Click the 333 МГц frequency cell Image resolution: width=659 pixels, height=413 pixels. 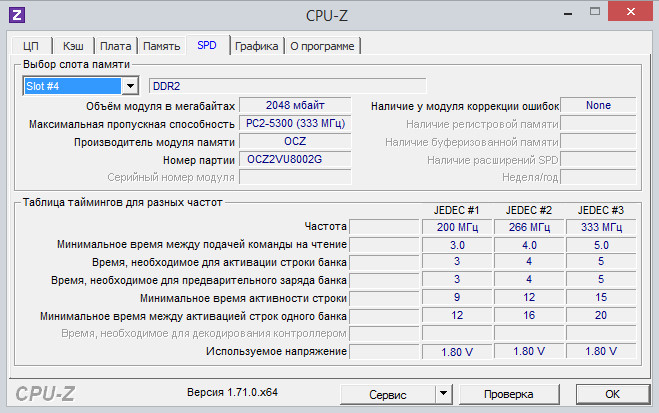coord(601,227)
